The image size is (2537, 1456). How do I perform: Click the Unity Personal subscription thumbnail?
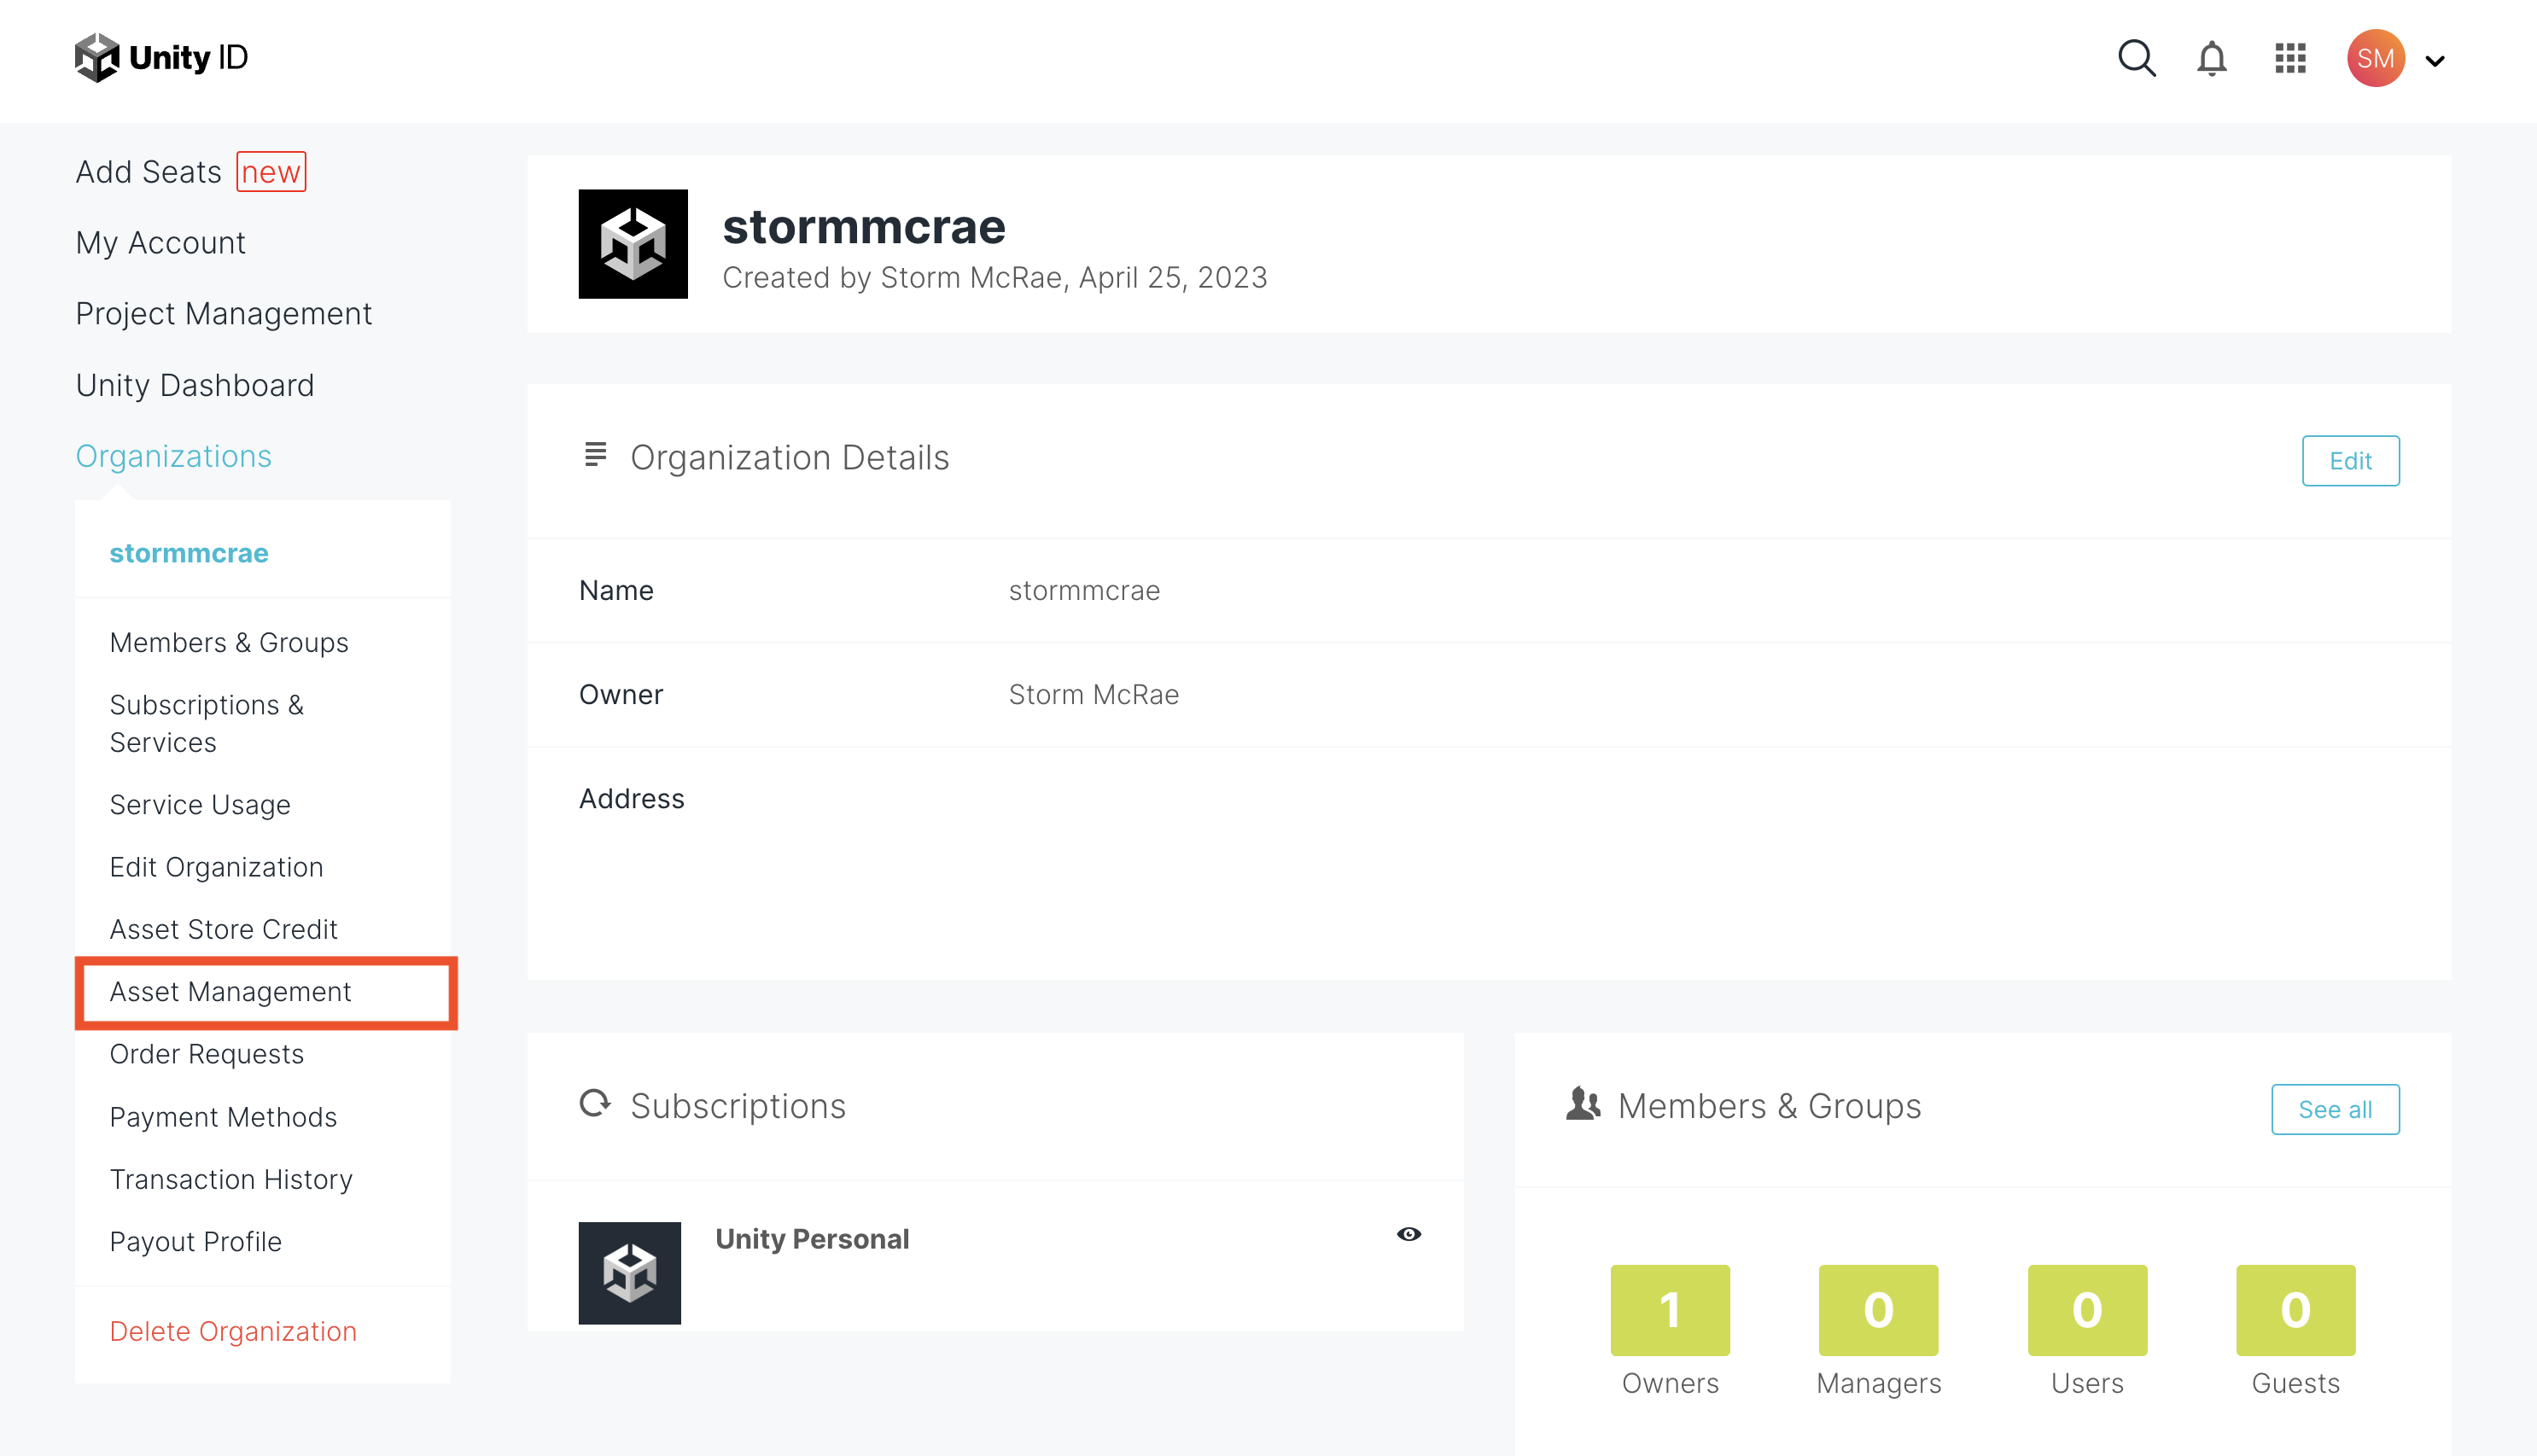pos(630,1273)
